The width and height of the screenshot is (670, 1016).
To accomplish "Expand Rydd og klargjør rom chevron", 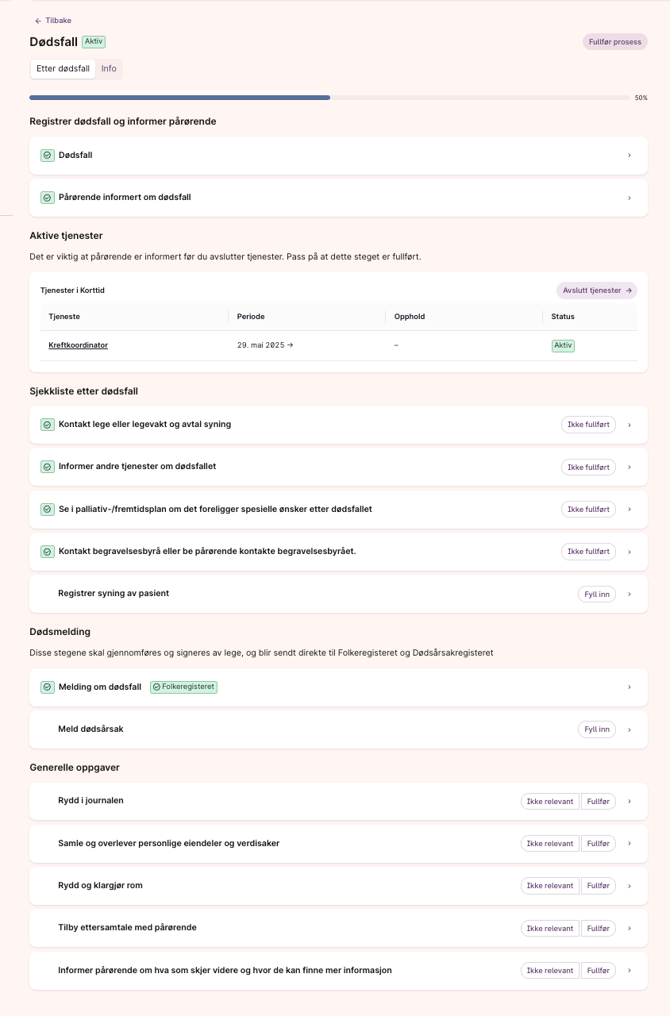I will pos(629,886).
